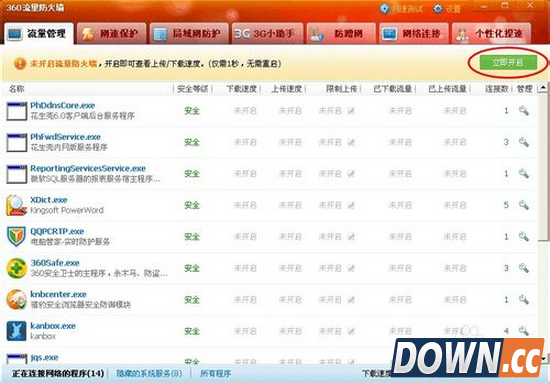Screen dimensions: 550x383
Task: Click the vertical scrollbar thumb
Action: 543,166
